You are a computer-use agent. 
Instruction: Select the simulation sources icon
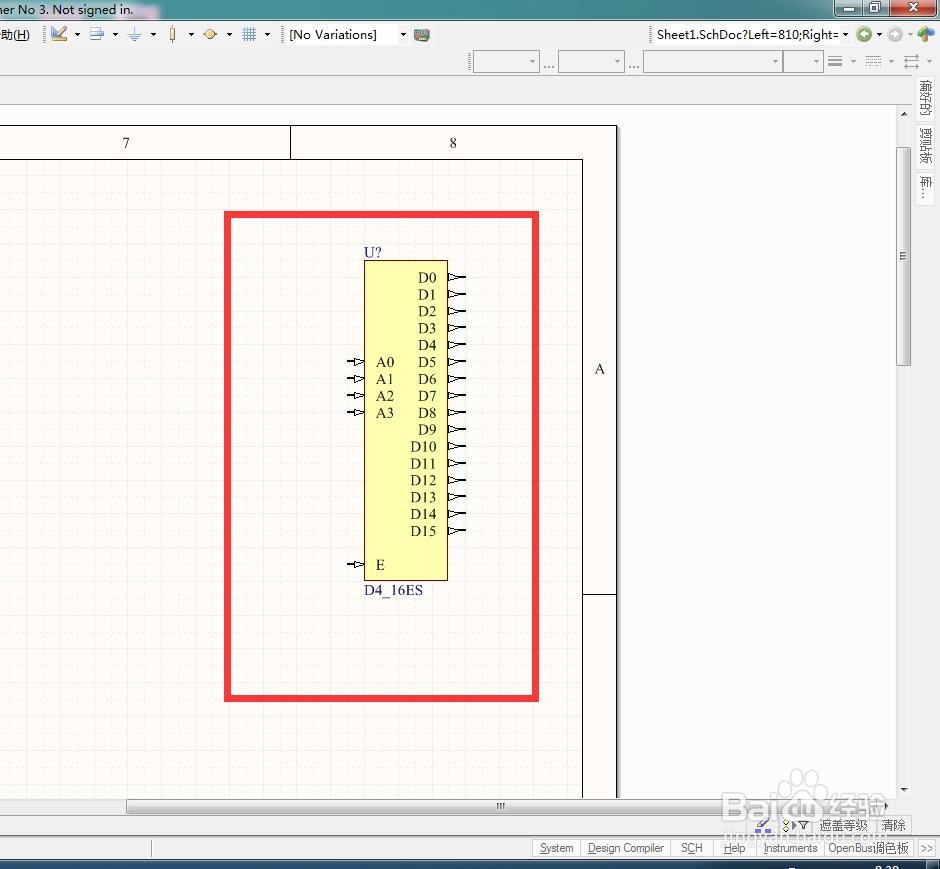210,34
